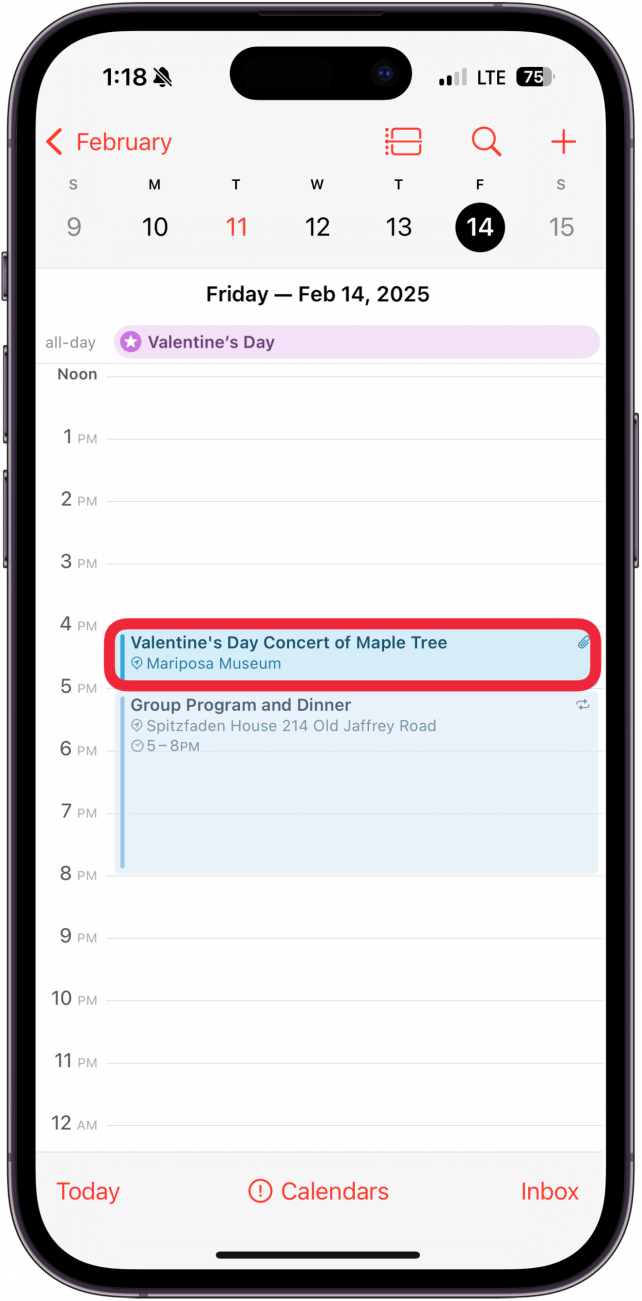Open Group Program and Dinner event
The width and height of the screenshot is (642, 1301).
pos(357,790)
